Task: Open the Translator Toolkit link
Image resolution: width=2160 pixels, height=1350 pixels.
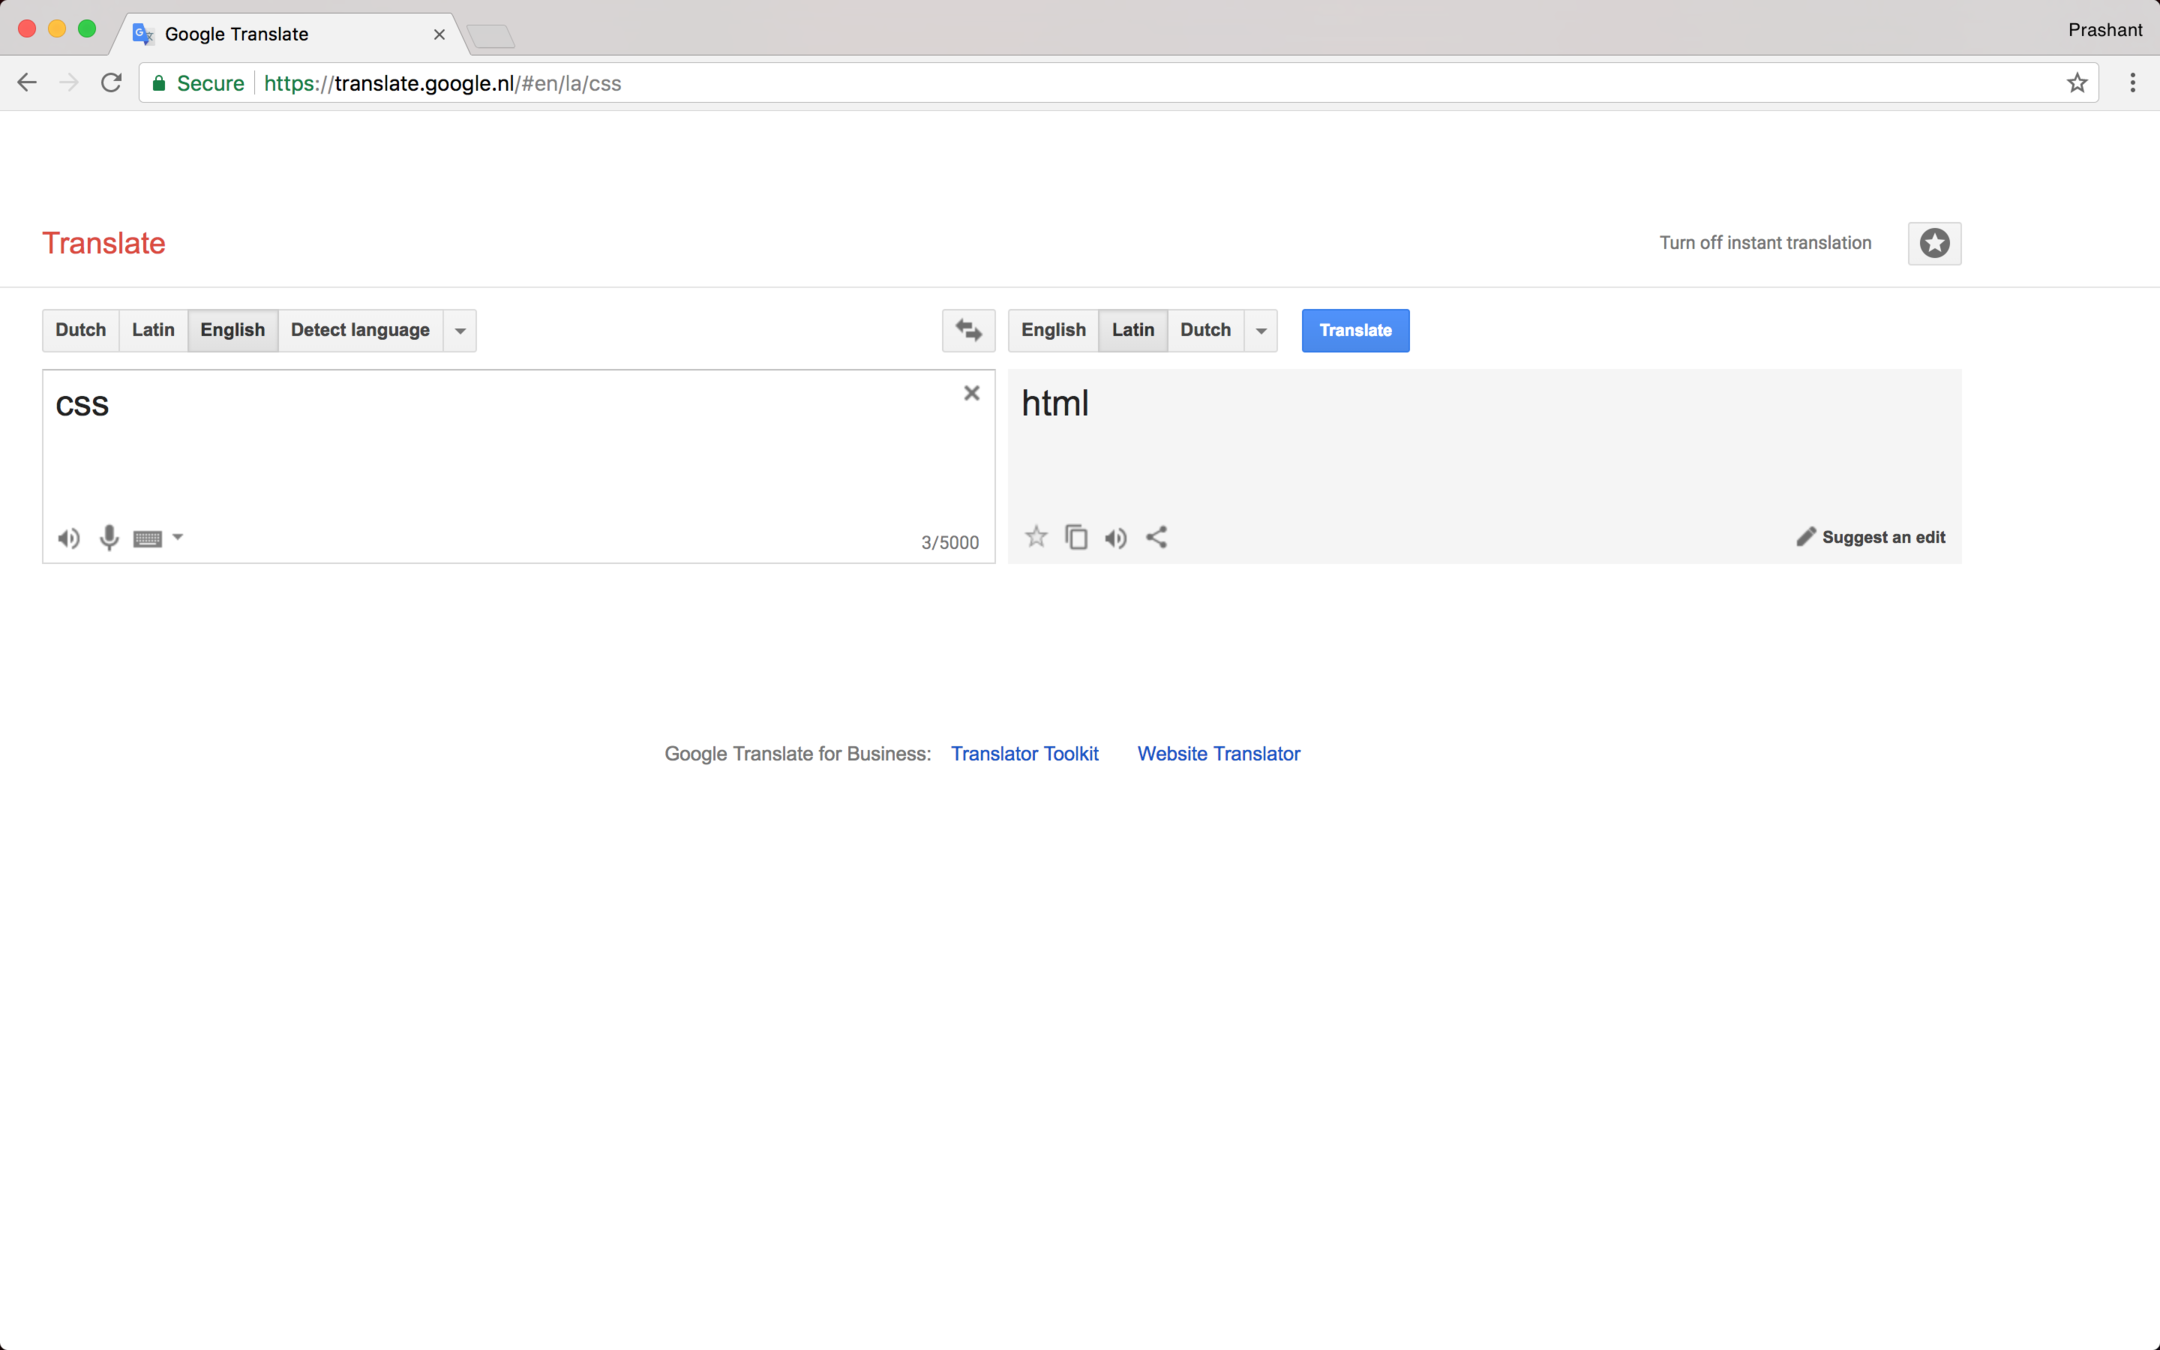Action: point(1024,754)
